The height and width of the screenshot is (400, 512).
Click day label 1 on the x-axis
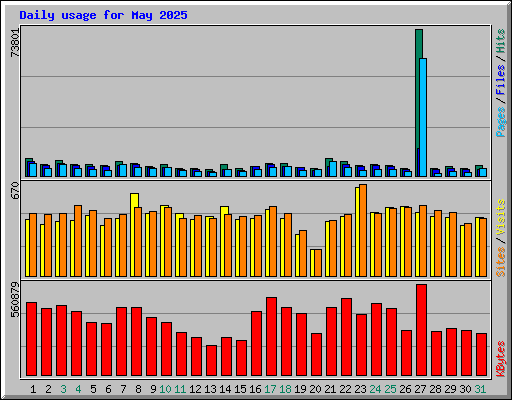pyautogui.click(x=33, y=389)
